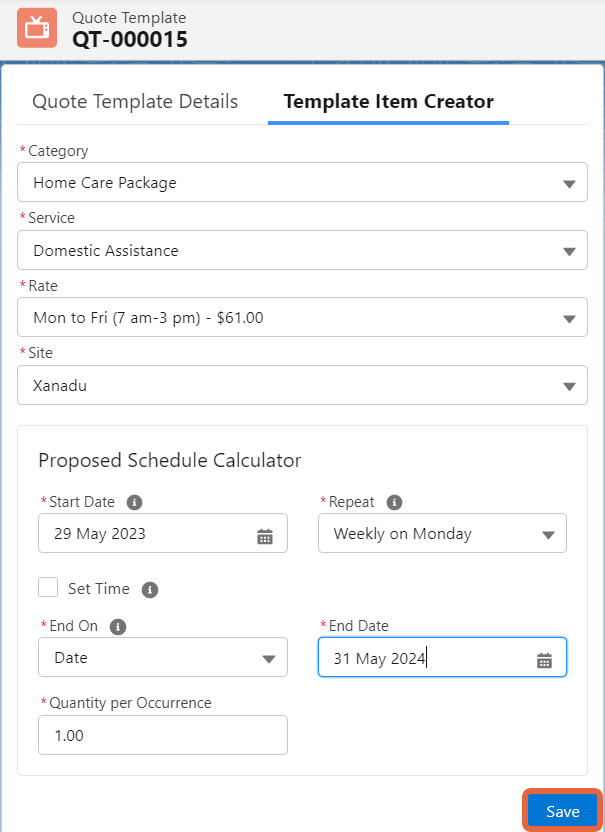Screen dimensions: 605x832
Task: Click the QT-000015 record title
Action: coord(129,40)
